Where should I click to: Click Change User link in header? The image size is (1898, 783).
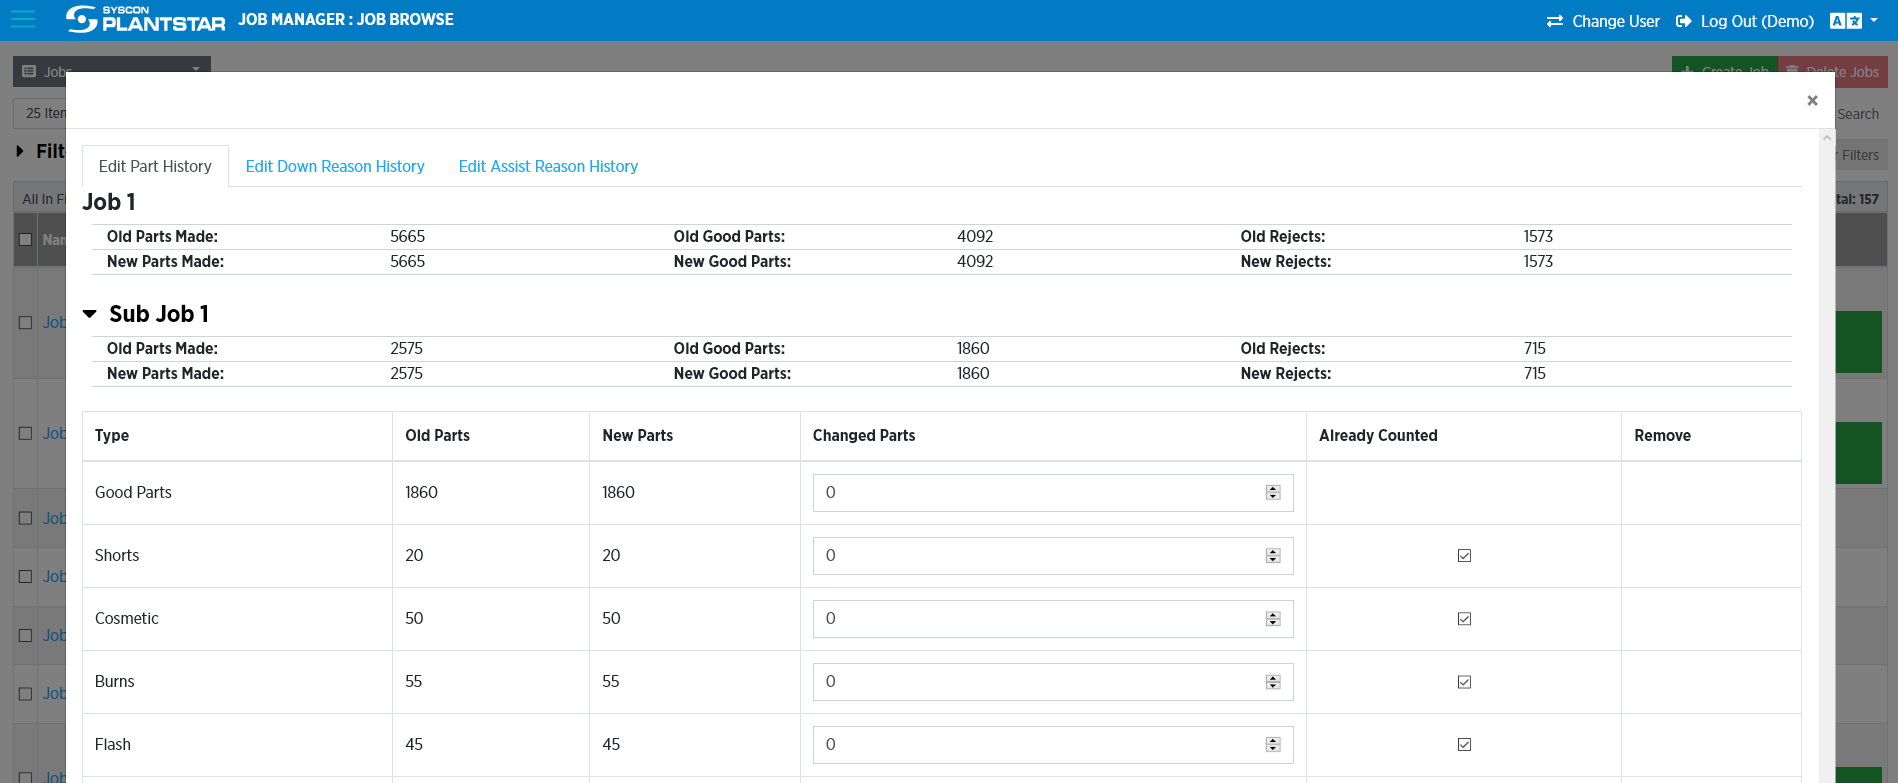pos(1615,21)
